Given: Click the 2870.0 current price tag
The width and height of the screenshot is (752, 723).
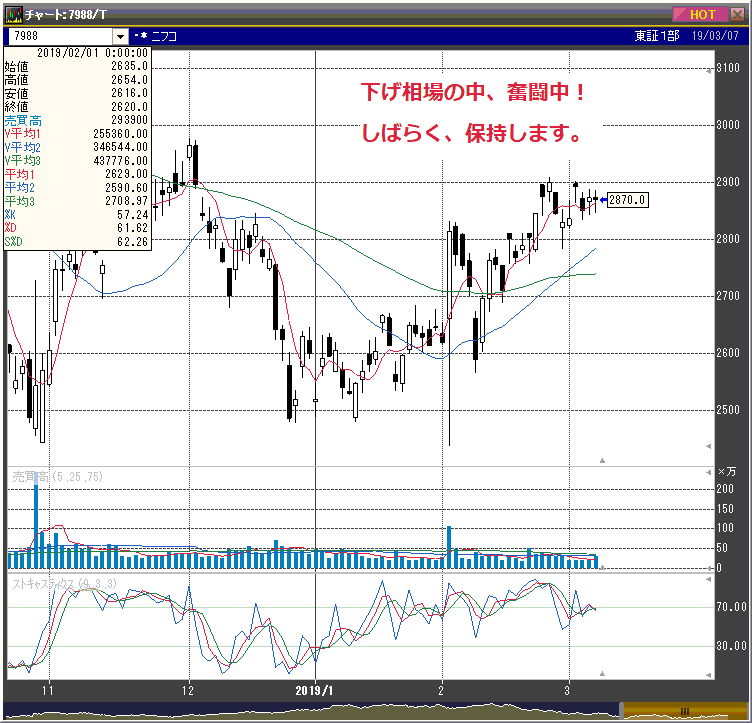Looking at the screenshot, I should click(628, 200).
